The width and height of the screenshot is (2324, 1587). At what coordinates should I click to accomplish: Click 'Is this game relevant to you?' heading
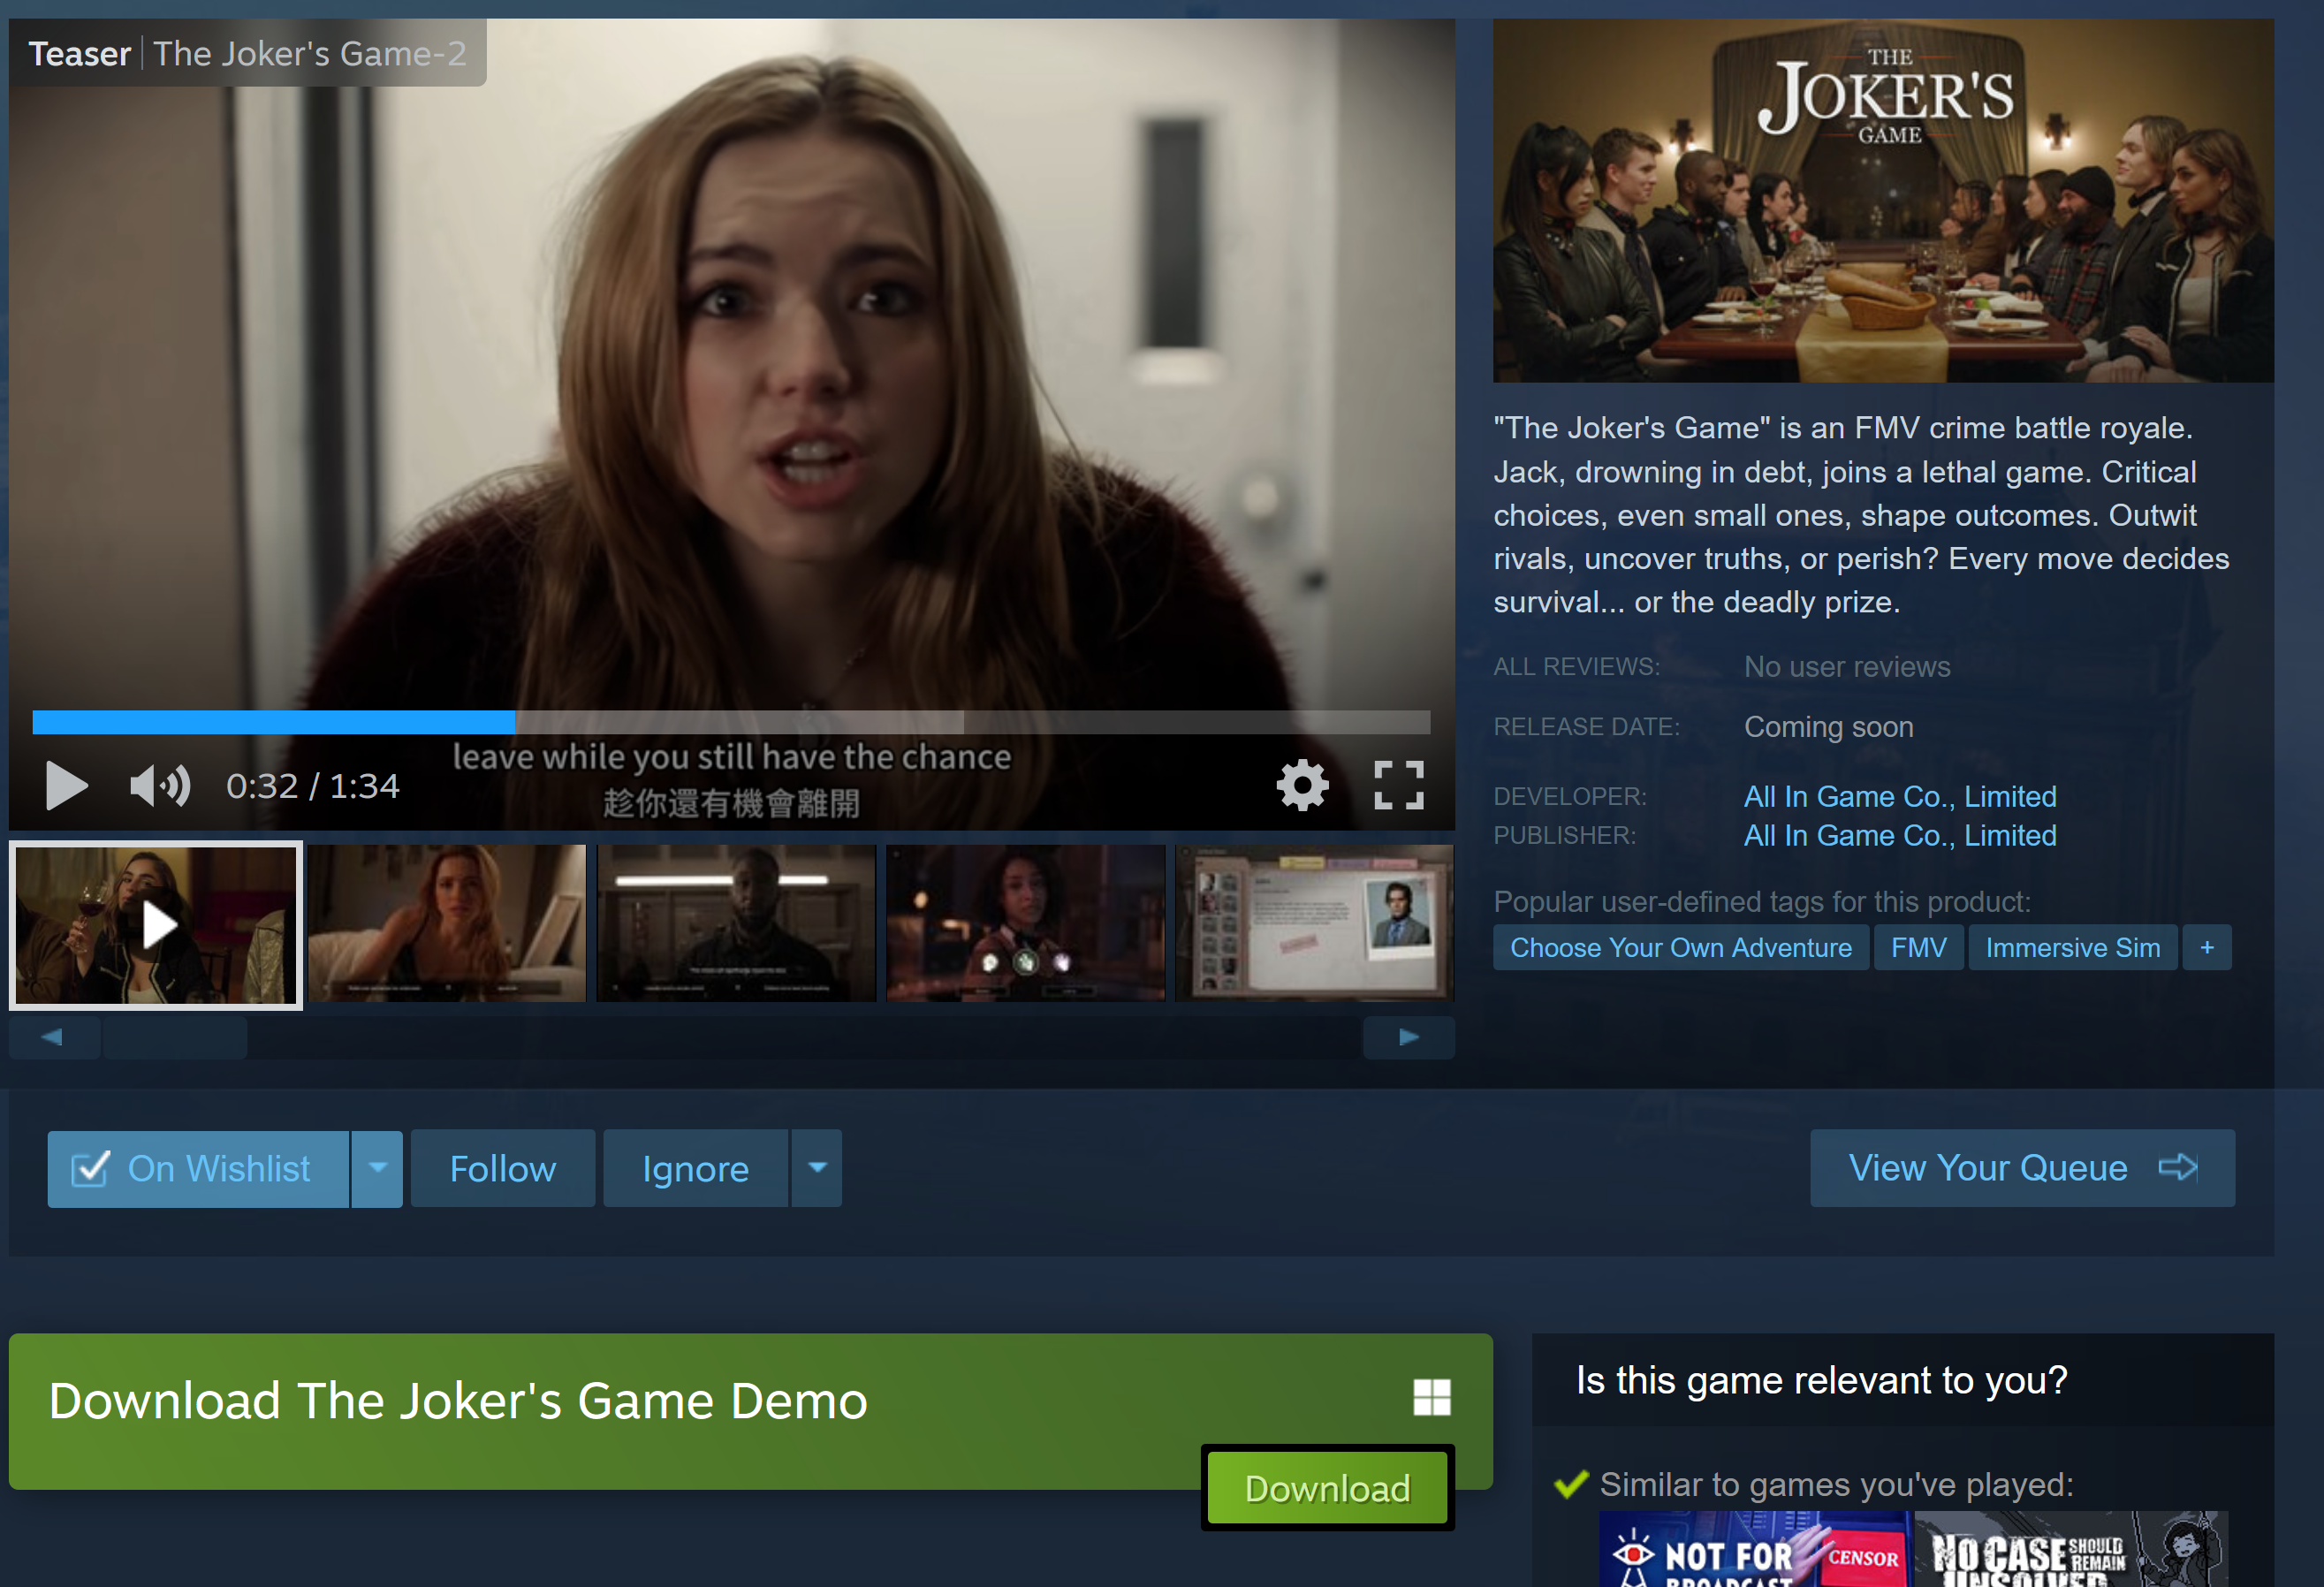point(1821,1381)
